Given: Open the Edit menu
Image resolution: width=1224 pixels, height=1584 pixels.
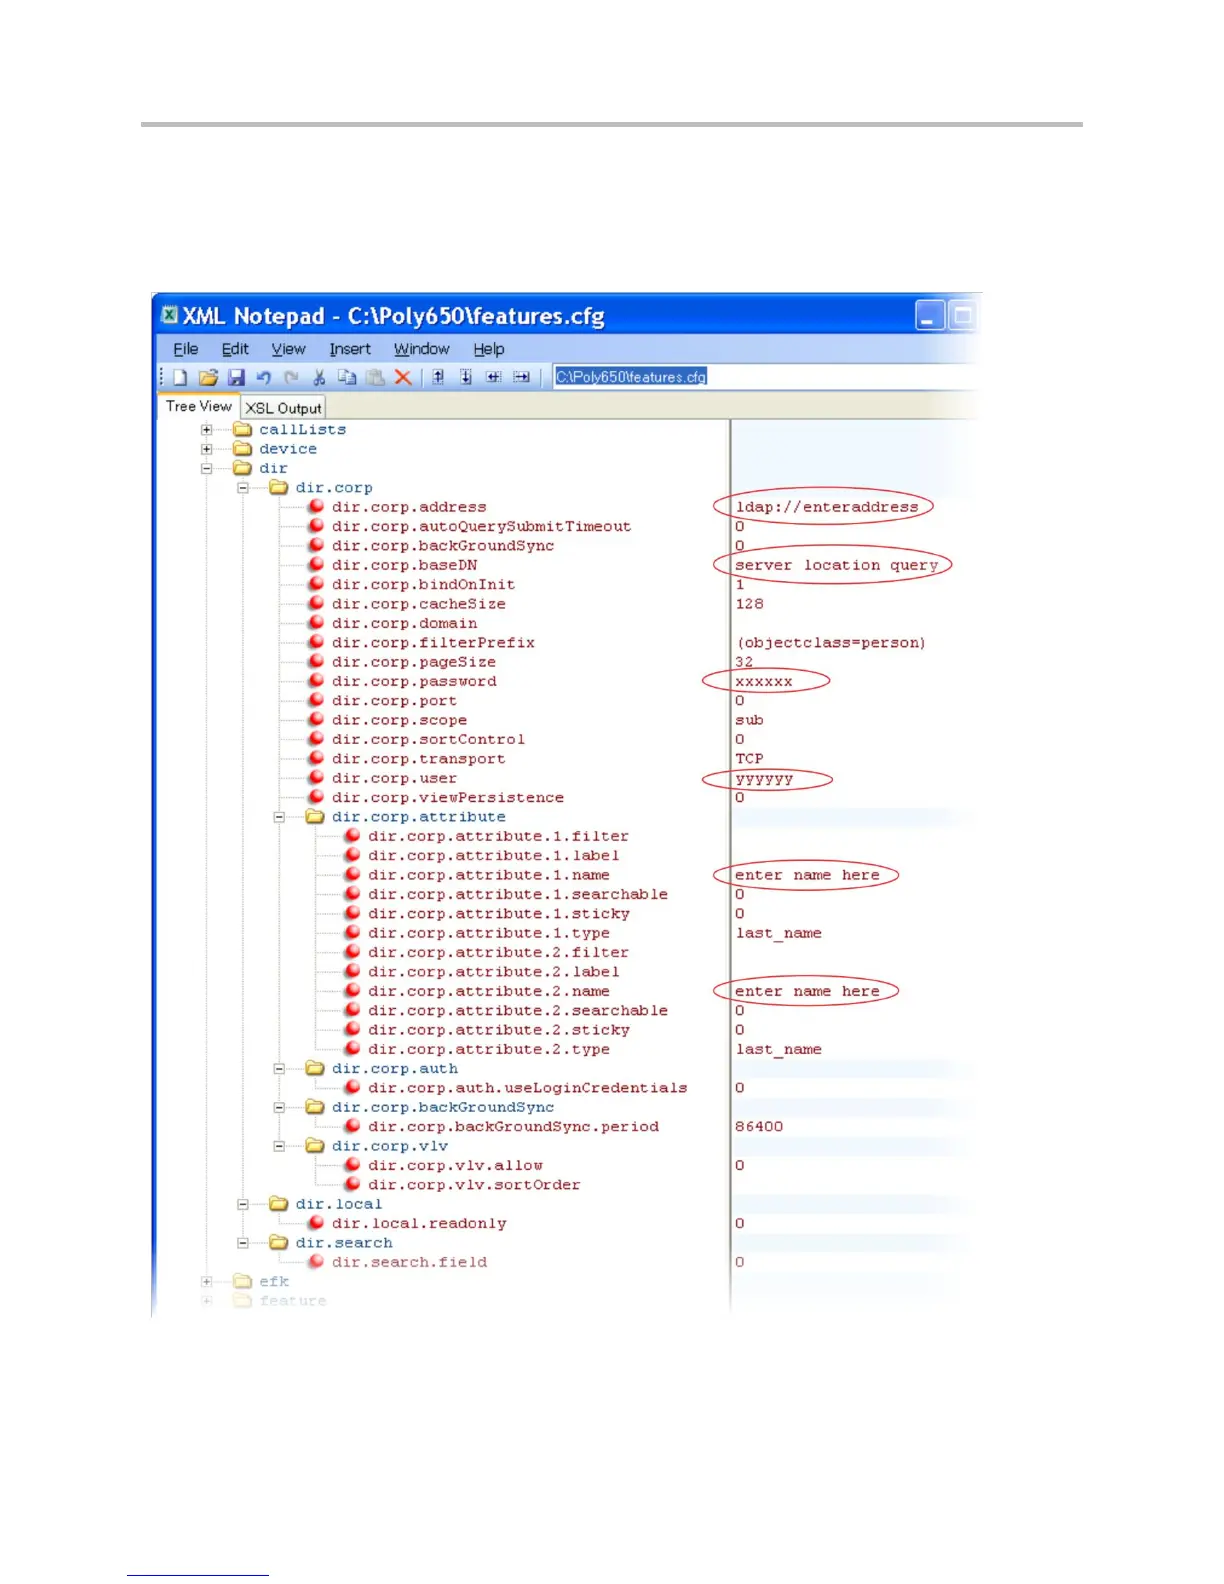Looking at the screenshot, I should 235,349.
